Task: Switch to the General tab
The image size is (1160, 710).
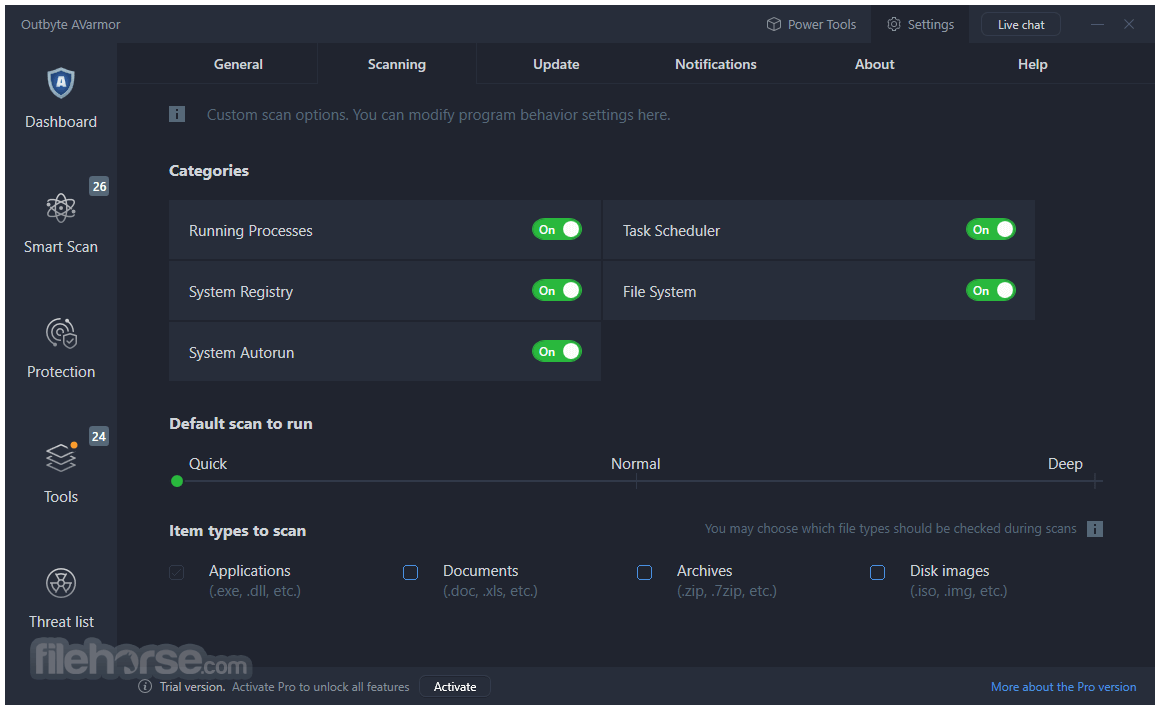Action: pyautogui.click(x=238, y=64)
